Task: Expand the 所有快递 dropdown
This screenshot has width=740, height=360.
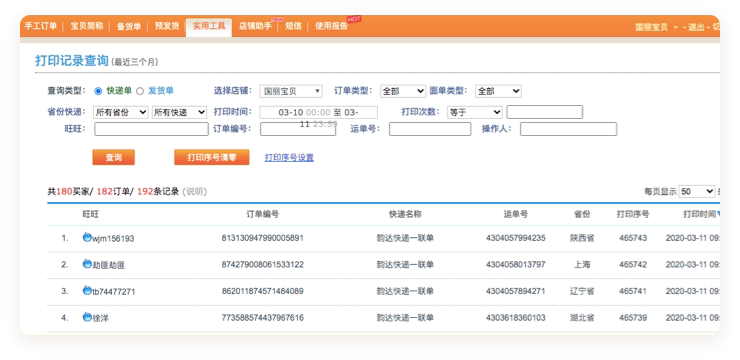Action: tap(179, 112)
